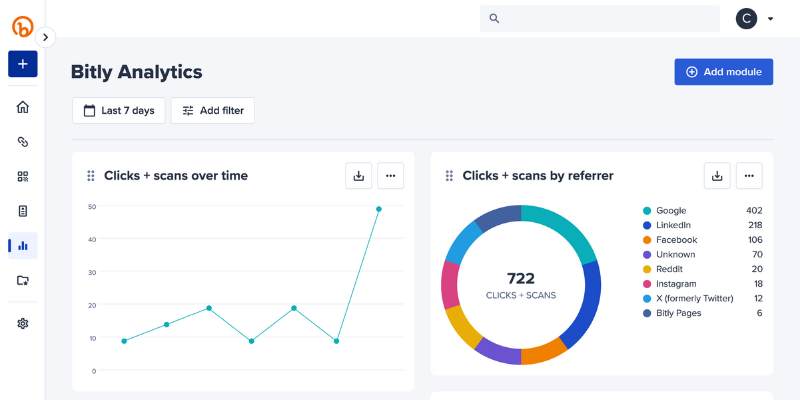
Task: Open the account dropdown arrow
Action: [x=770, y=19]
